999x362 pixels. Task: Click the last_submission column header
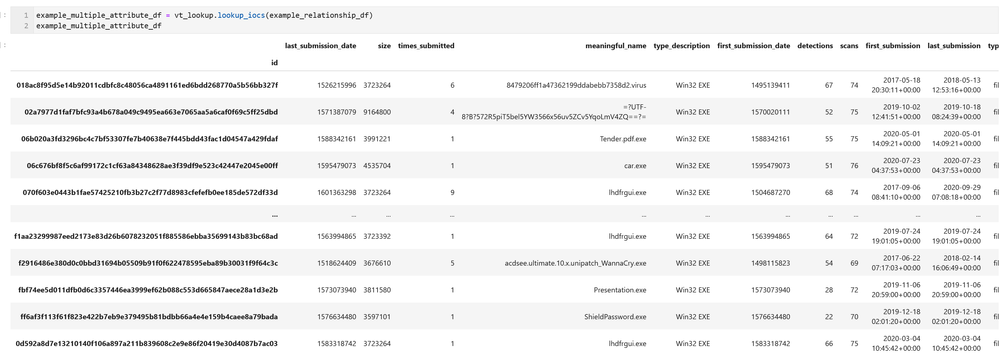coord(954,46)
